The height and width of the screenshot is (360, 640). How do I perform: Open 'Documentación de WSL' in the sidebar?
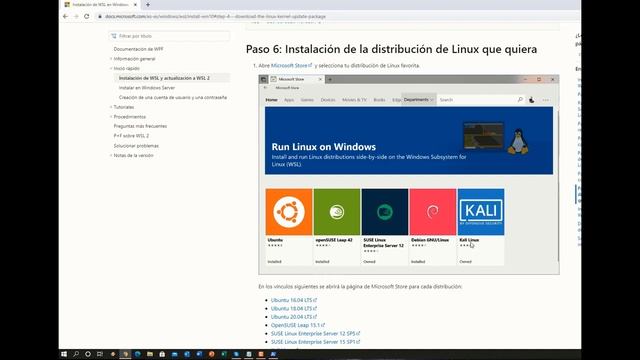(x=138, y=49)
